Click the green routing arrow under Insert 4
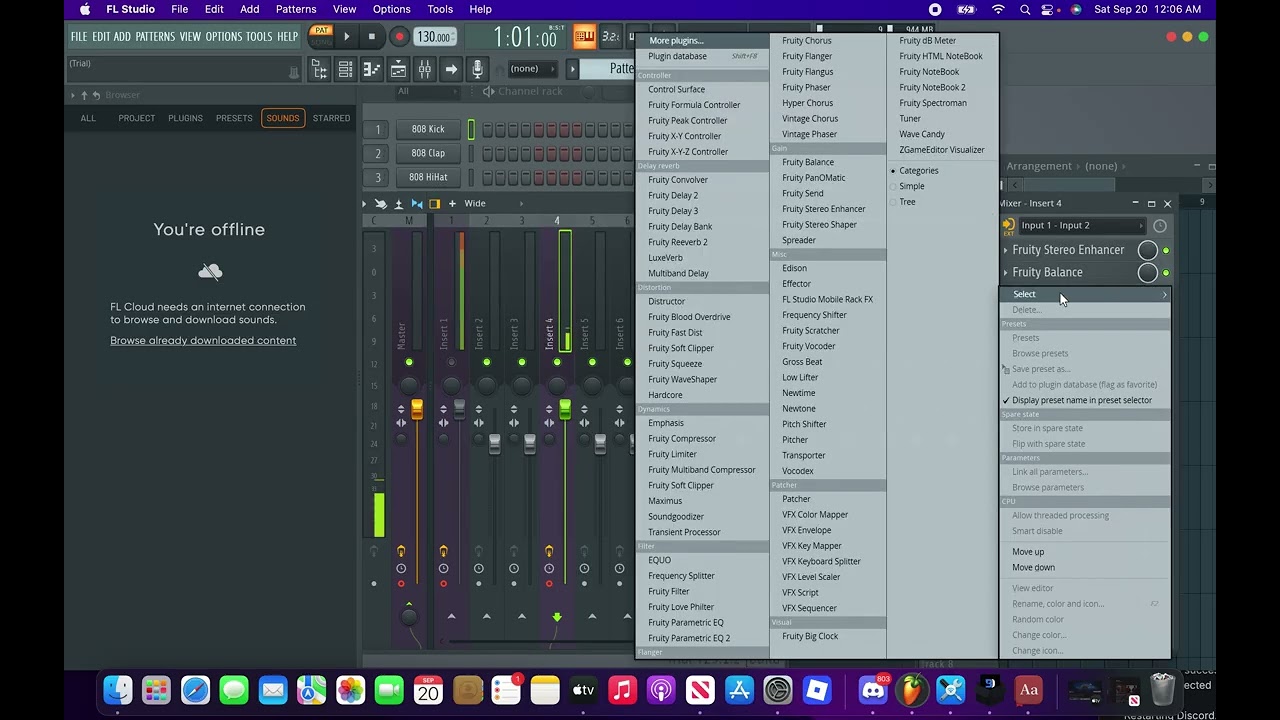Screen dimensions: 1280x720 click(557, 616)
